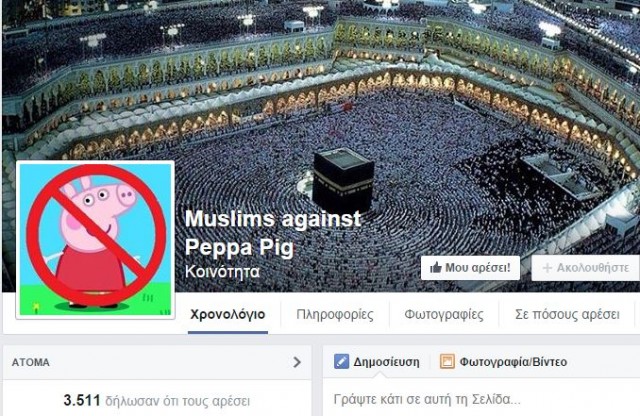Like the page with Μου αρέσει!
Image resolution: width=640 pixels, height=416 pixels.
(470, 268)
